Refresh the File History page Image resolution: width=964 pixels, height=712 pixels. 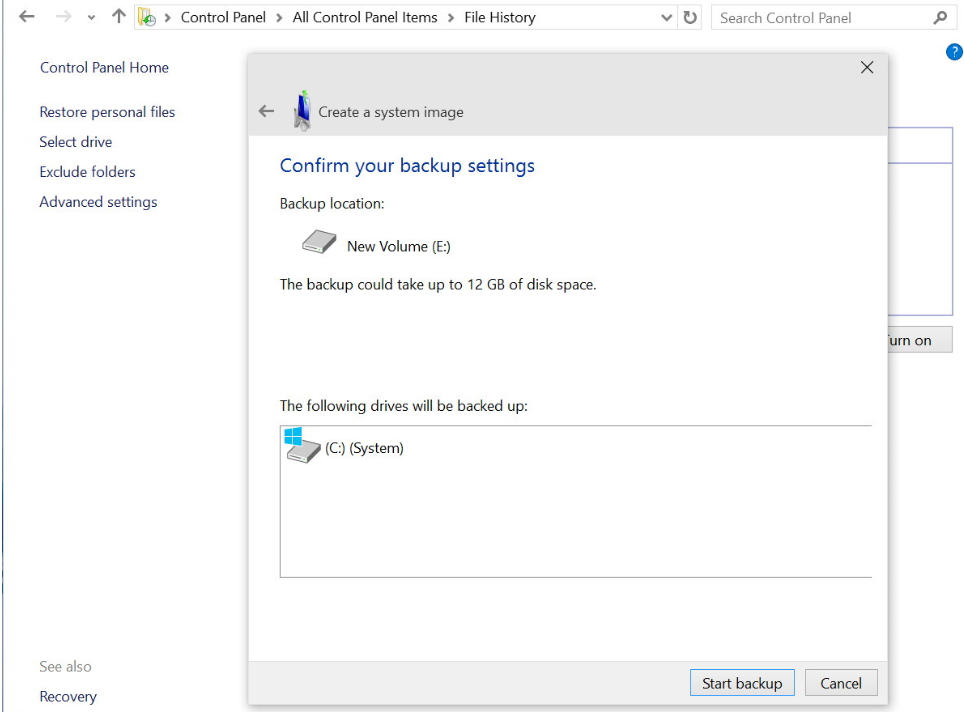pyautogui.click(x=690, y=17)
